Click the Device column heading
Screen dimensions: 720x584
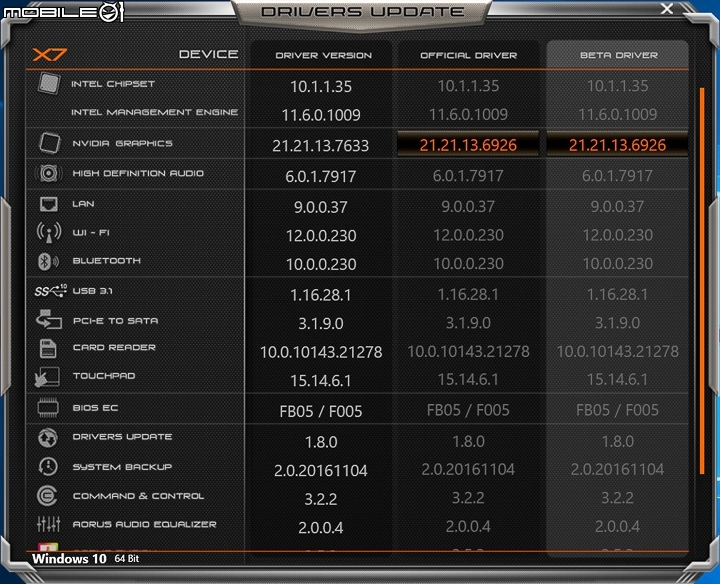(208, 54)
